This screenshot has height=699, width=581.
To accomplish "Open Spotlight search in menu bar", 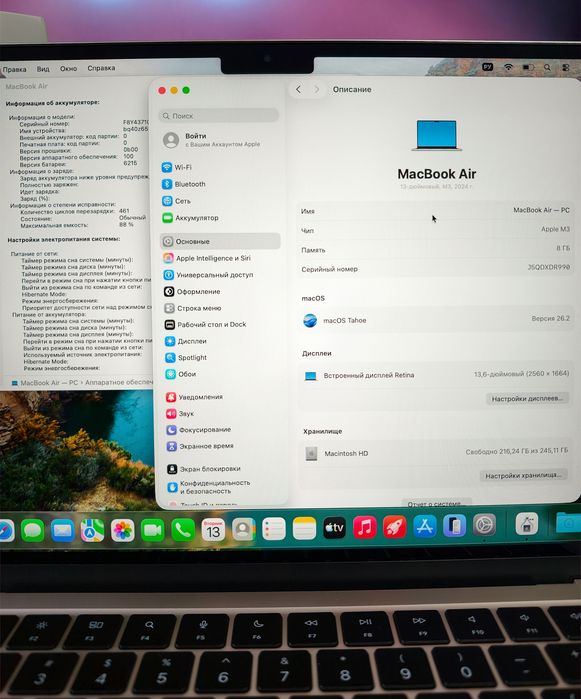I will (547, 67).
